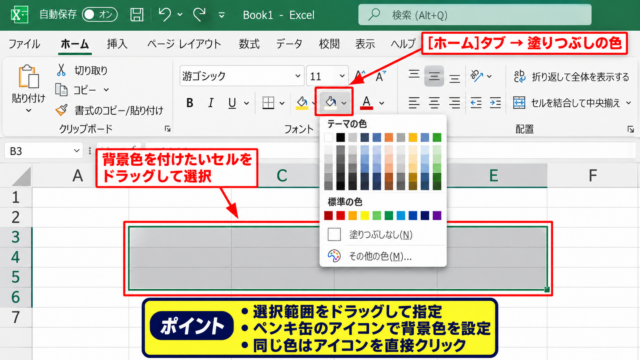Open the 配置 group dialog launcher
640x360 pixels.
pos(631,129)
